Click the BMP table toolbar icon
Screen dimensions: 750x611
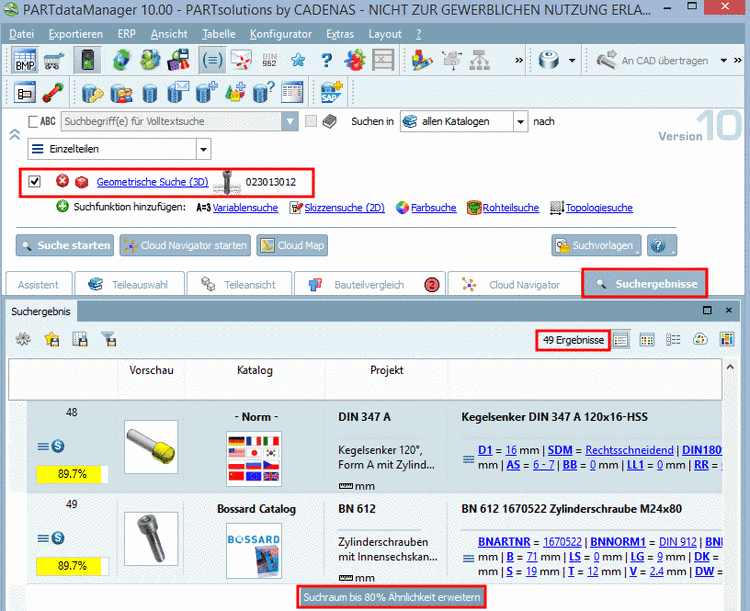point(24,60)
